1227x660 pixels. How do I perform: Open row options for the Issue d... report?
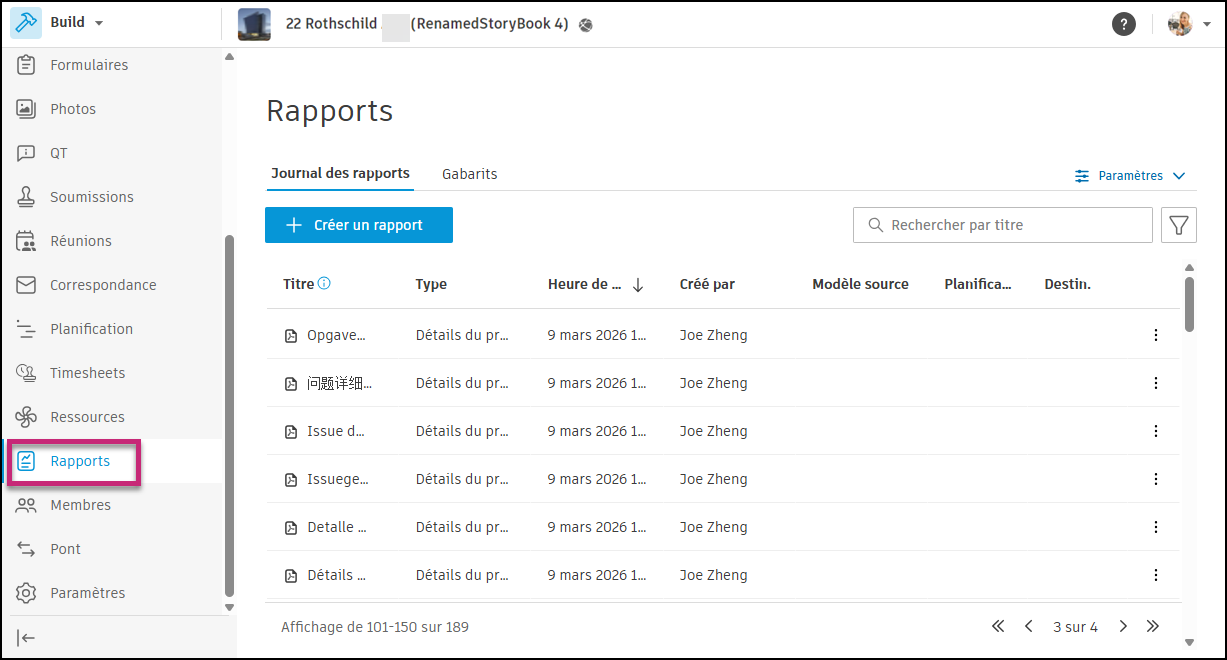pyautogui.click(x=1156, y=431)
